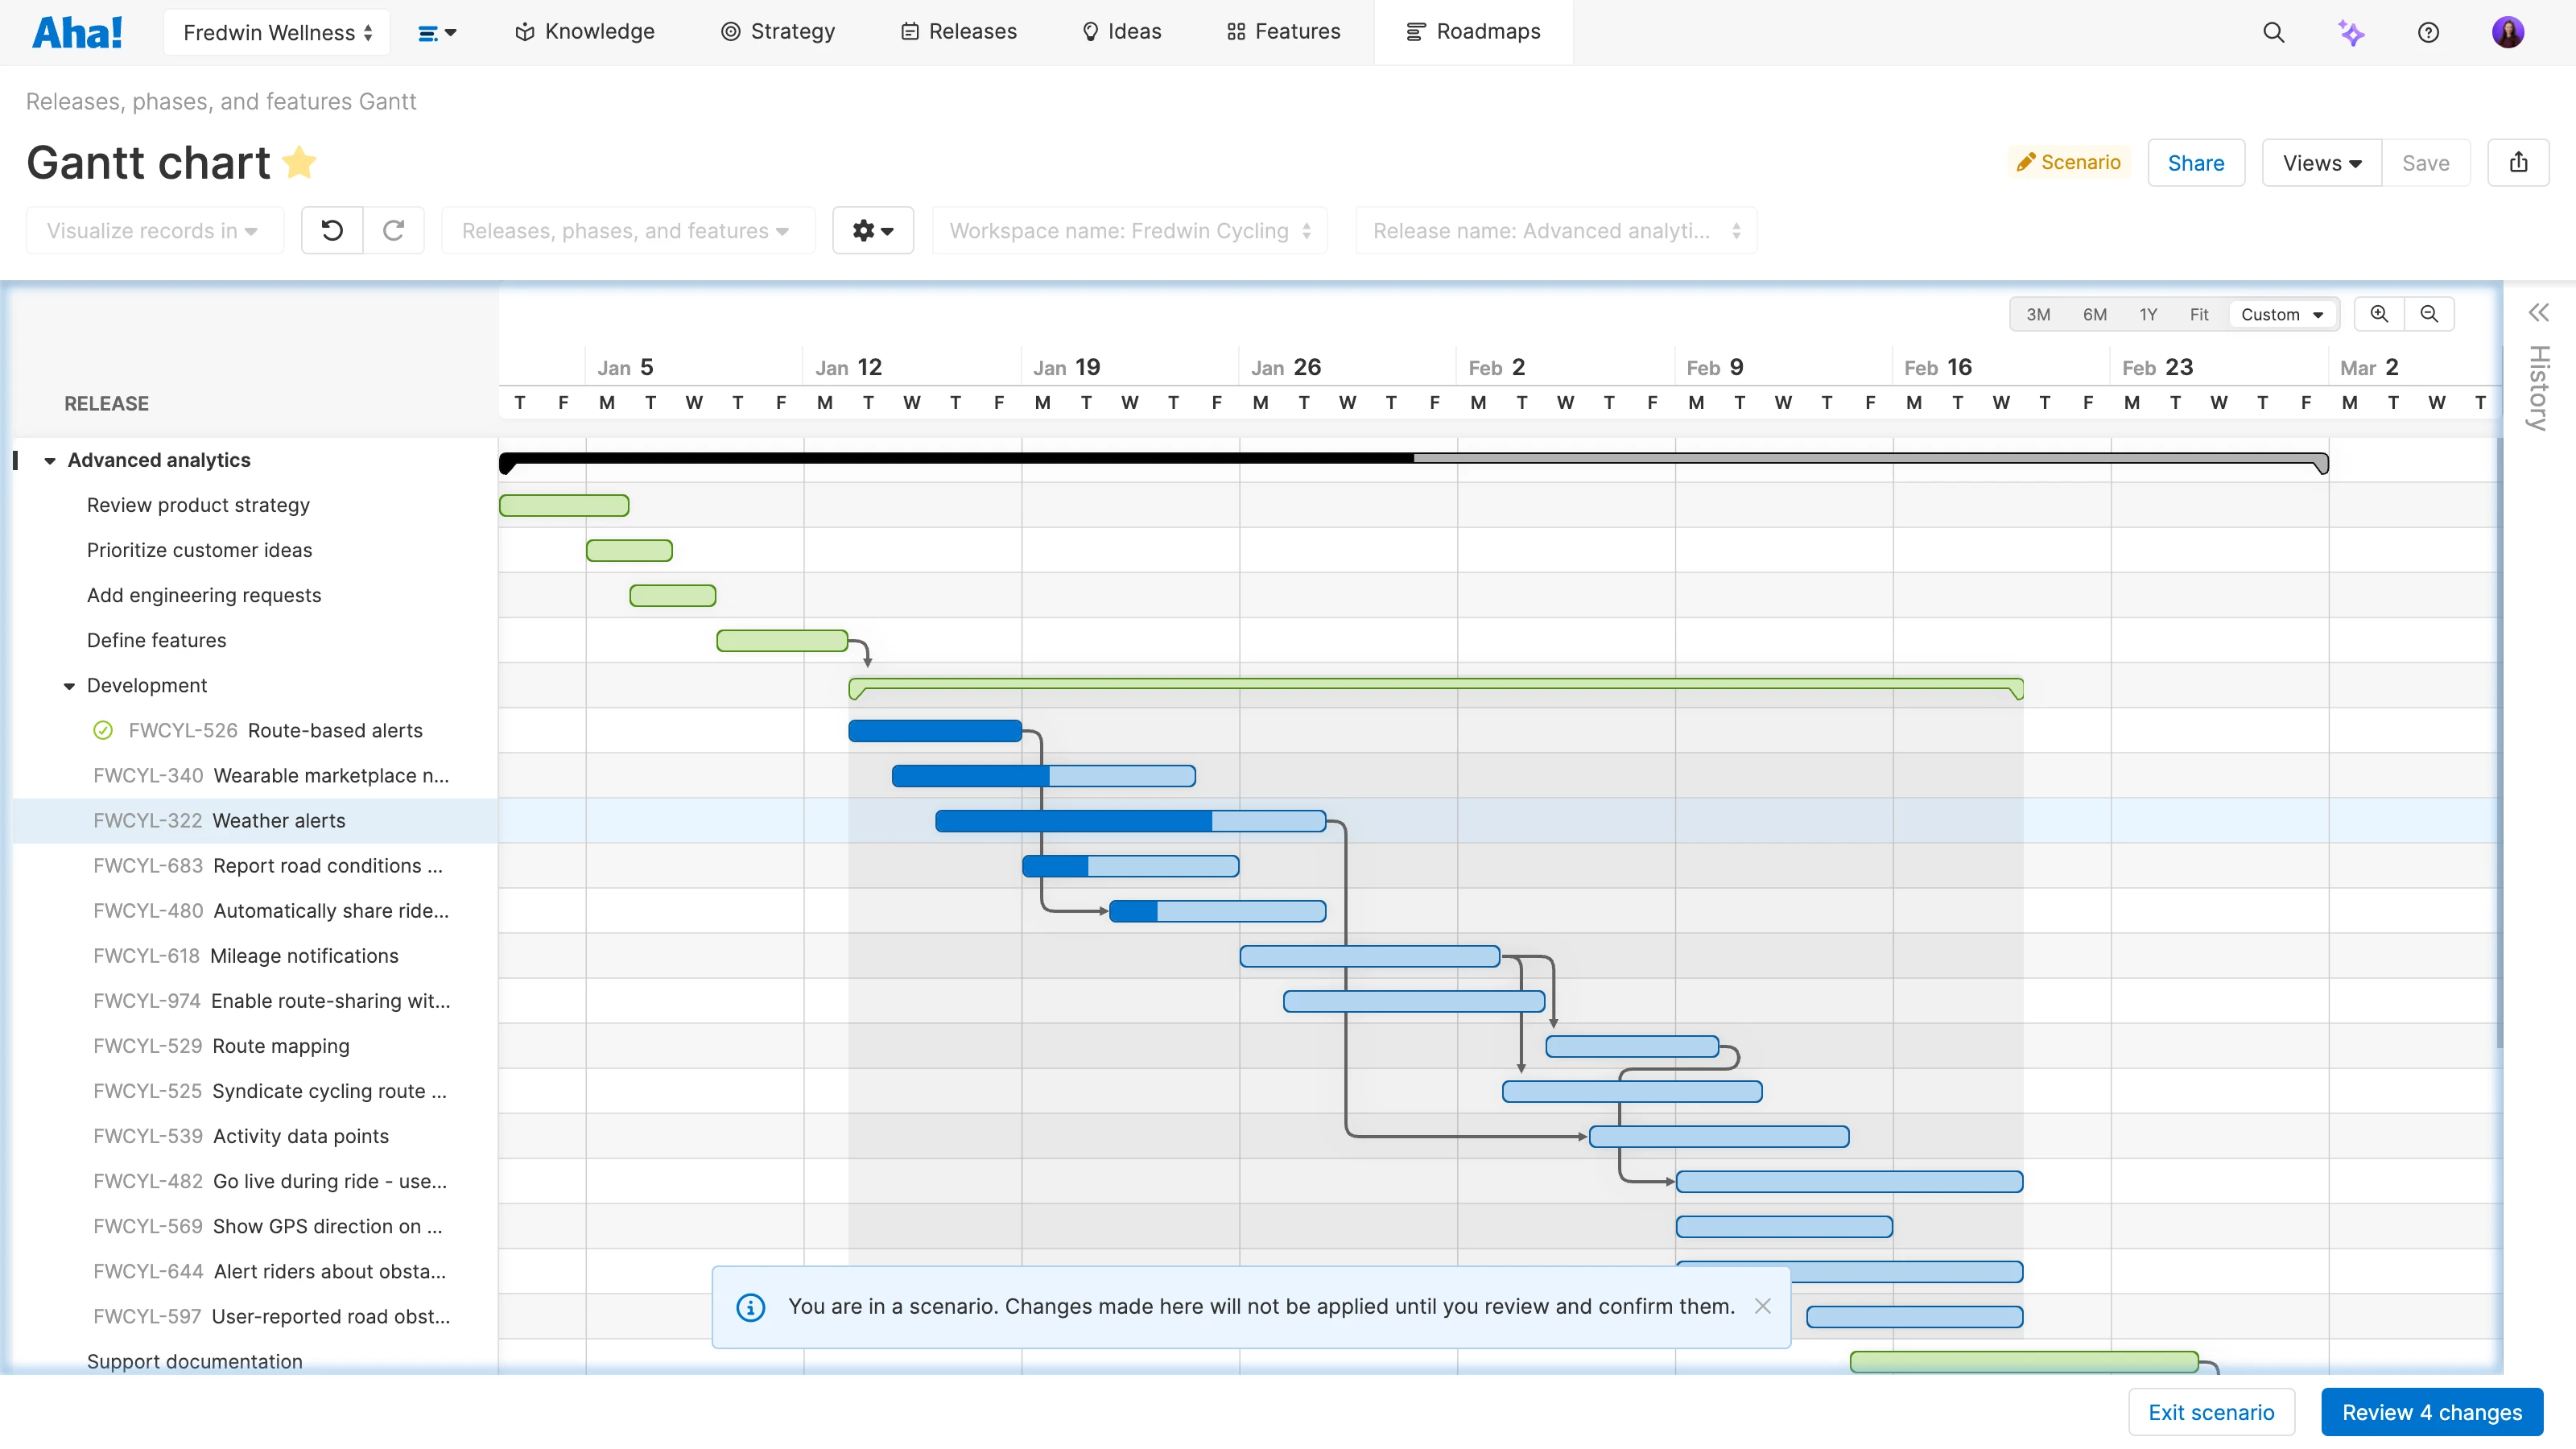This screenshot has width=2576, height=1449.
Task: Zoom in on the Gantt timeline
Action: coord(2379,314)
